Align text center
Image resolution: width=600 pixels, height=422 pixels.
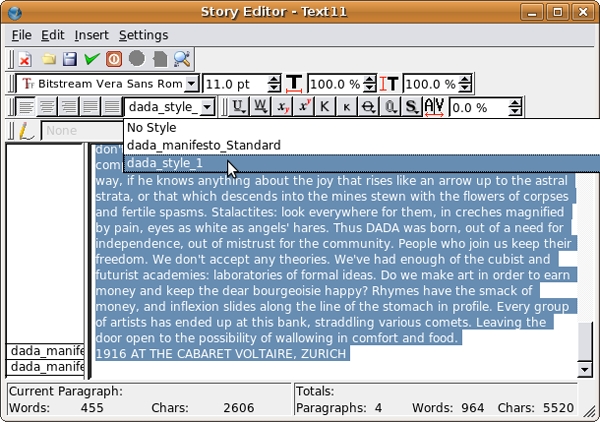[47, 106]
